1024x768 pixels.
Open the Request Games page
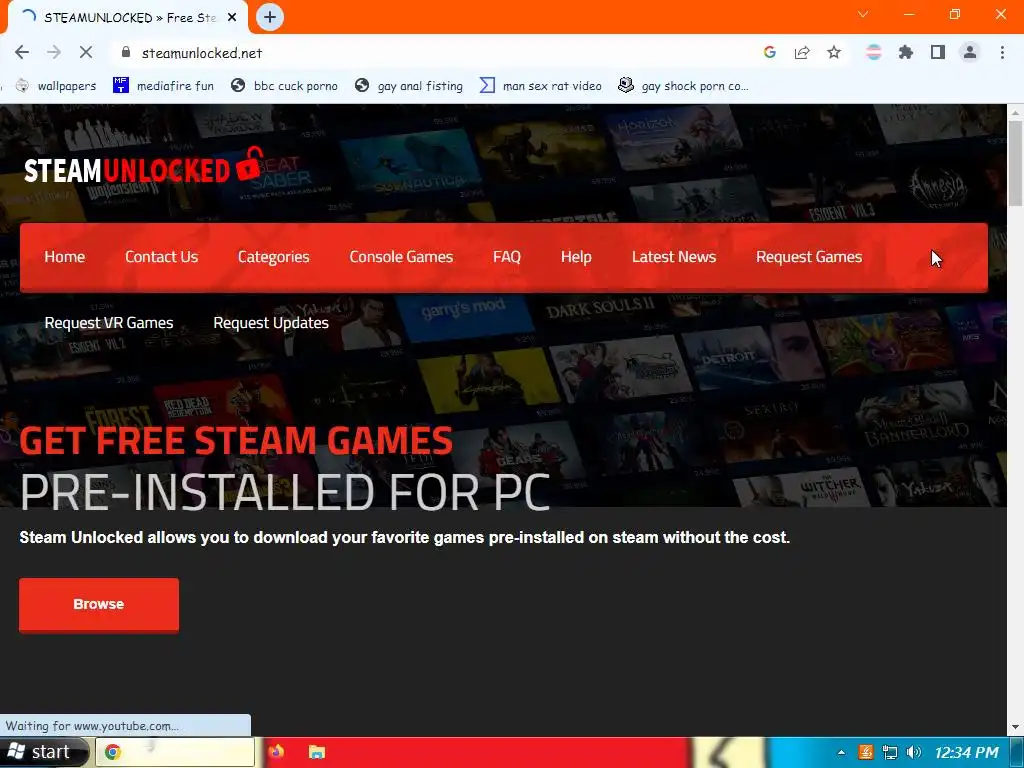809,257
